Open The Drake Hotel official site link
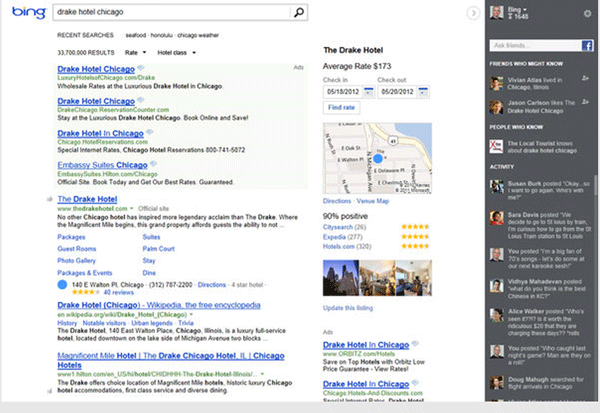The height and width of the screenshot is (413, 600). pos(87,199)
